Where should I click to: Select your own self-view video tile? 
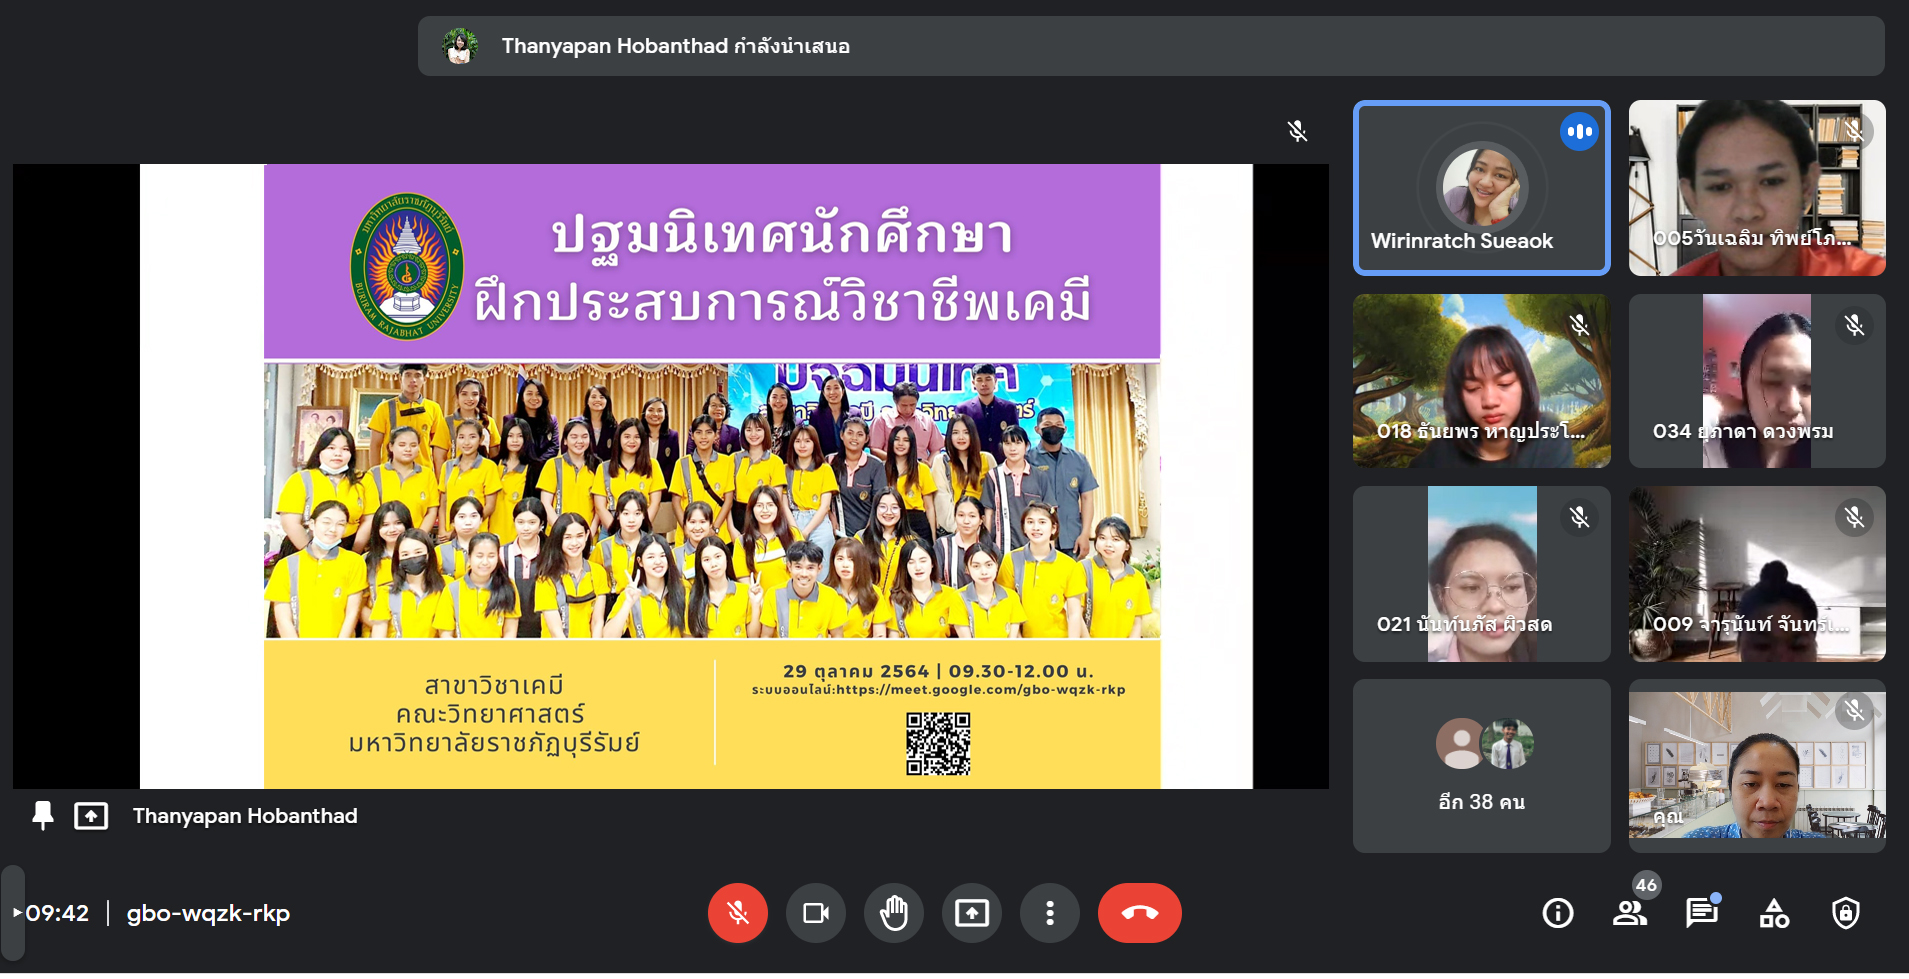[1757, 766]
